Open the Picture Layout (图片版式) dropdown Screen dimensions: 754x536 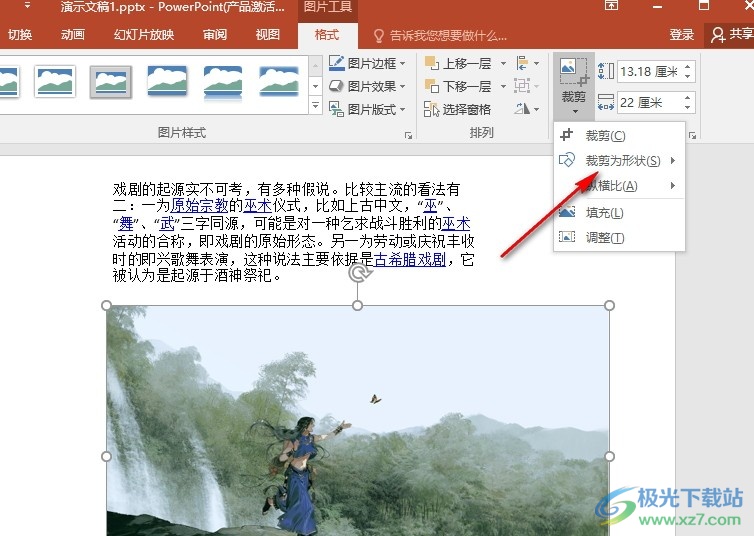(x=367, y=109)
